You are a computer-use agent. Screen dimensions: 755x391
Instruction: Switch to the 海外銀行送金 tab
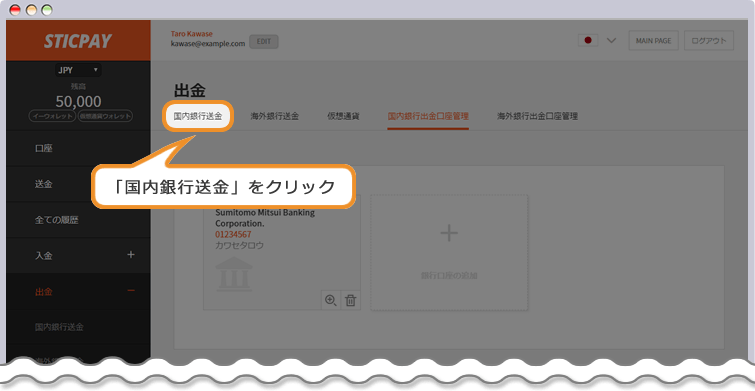pos(274,116)
